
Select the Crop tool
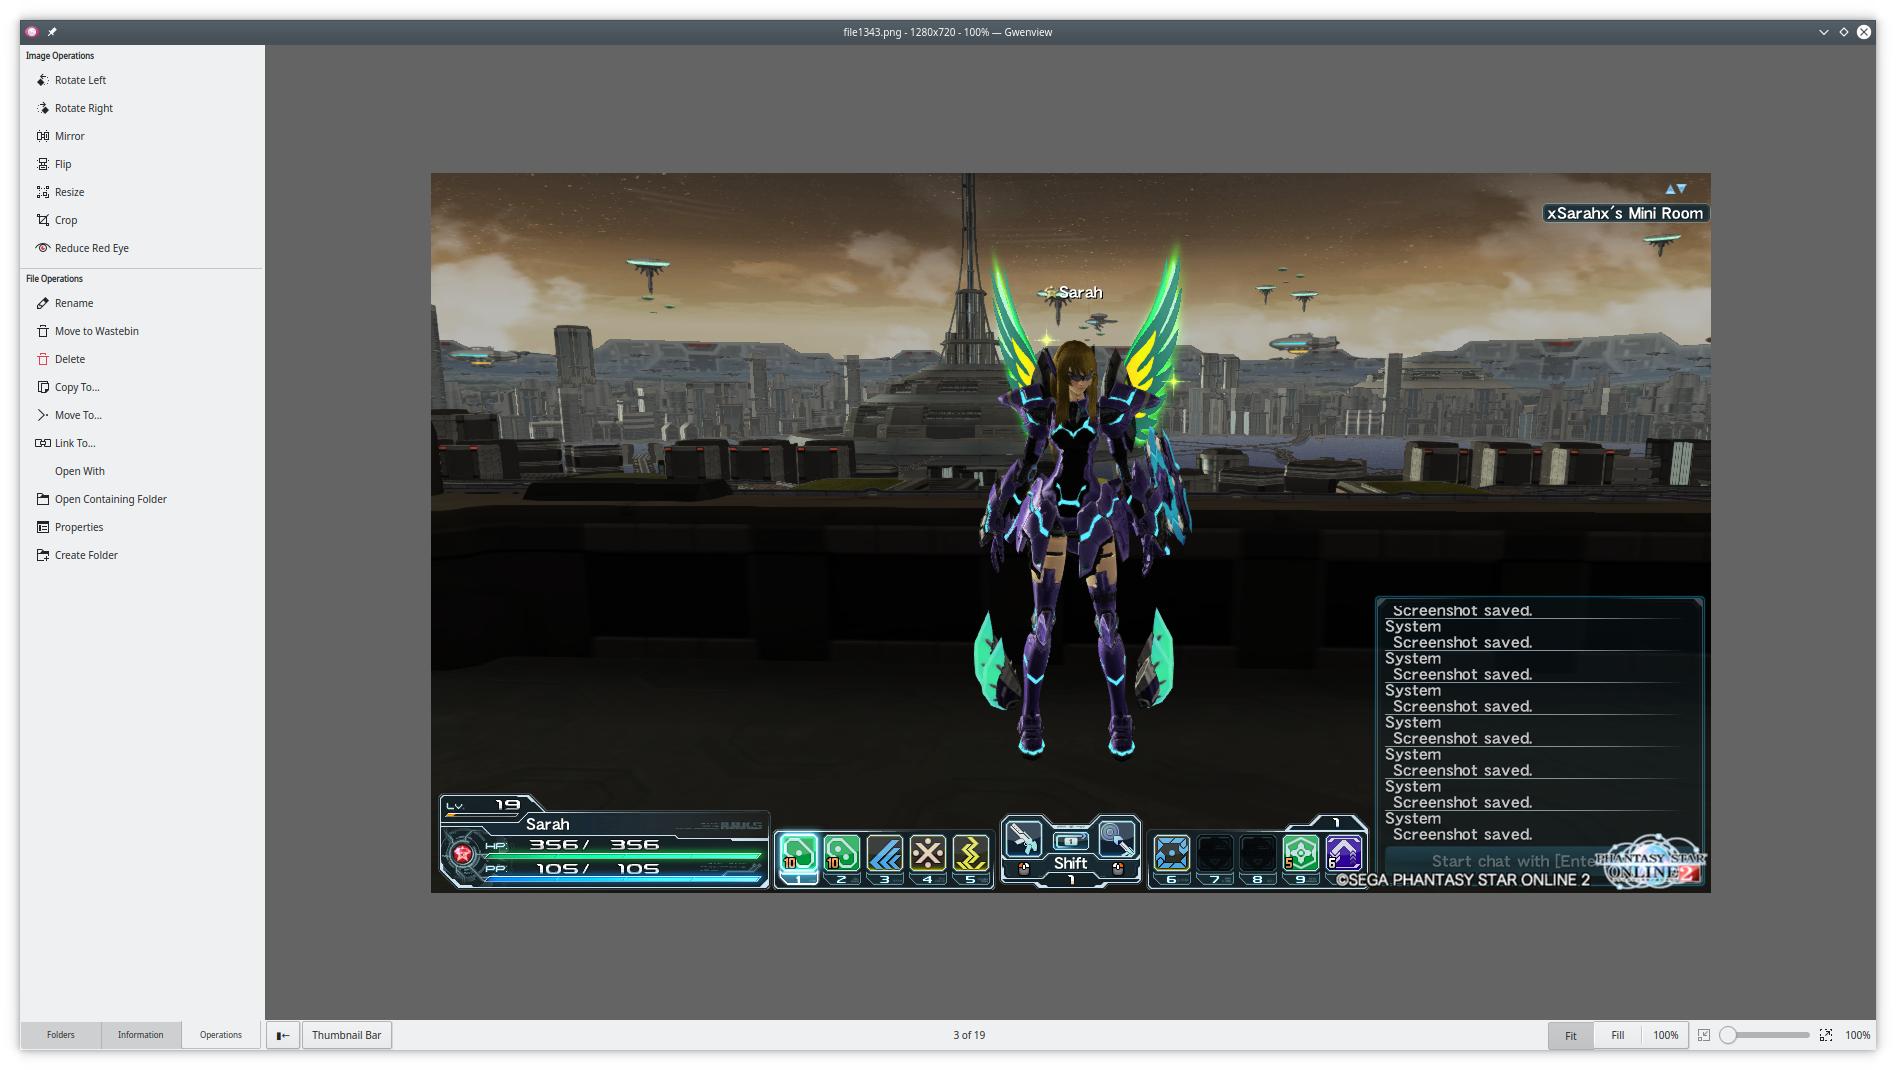click(x=65, y=220)
